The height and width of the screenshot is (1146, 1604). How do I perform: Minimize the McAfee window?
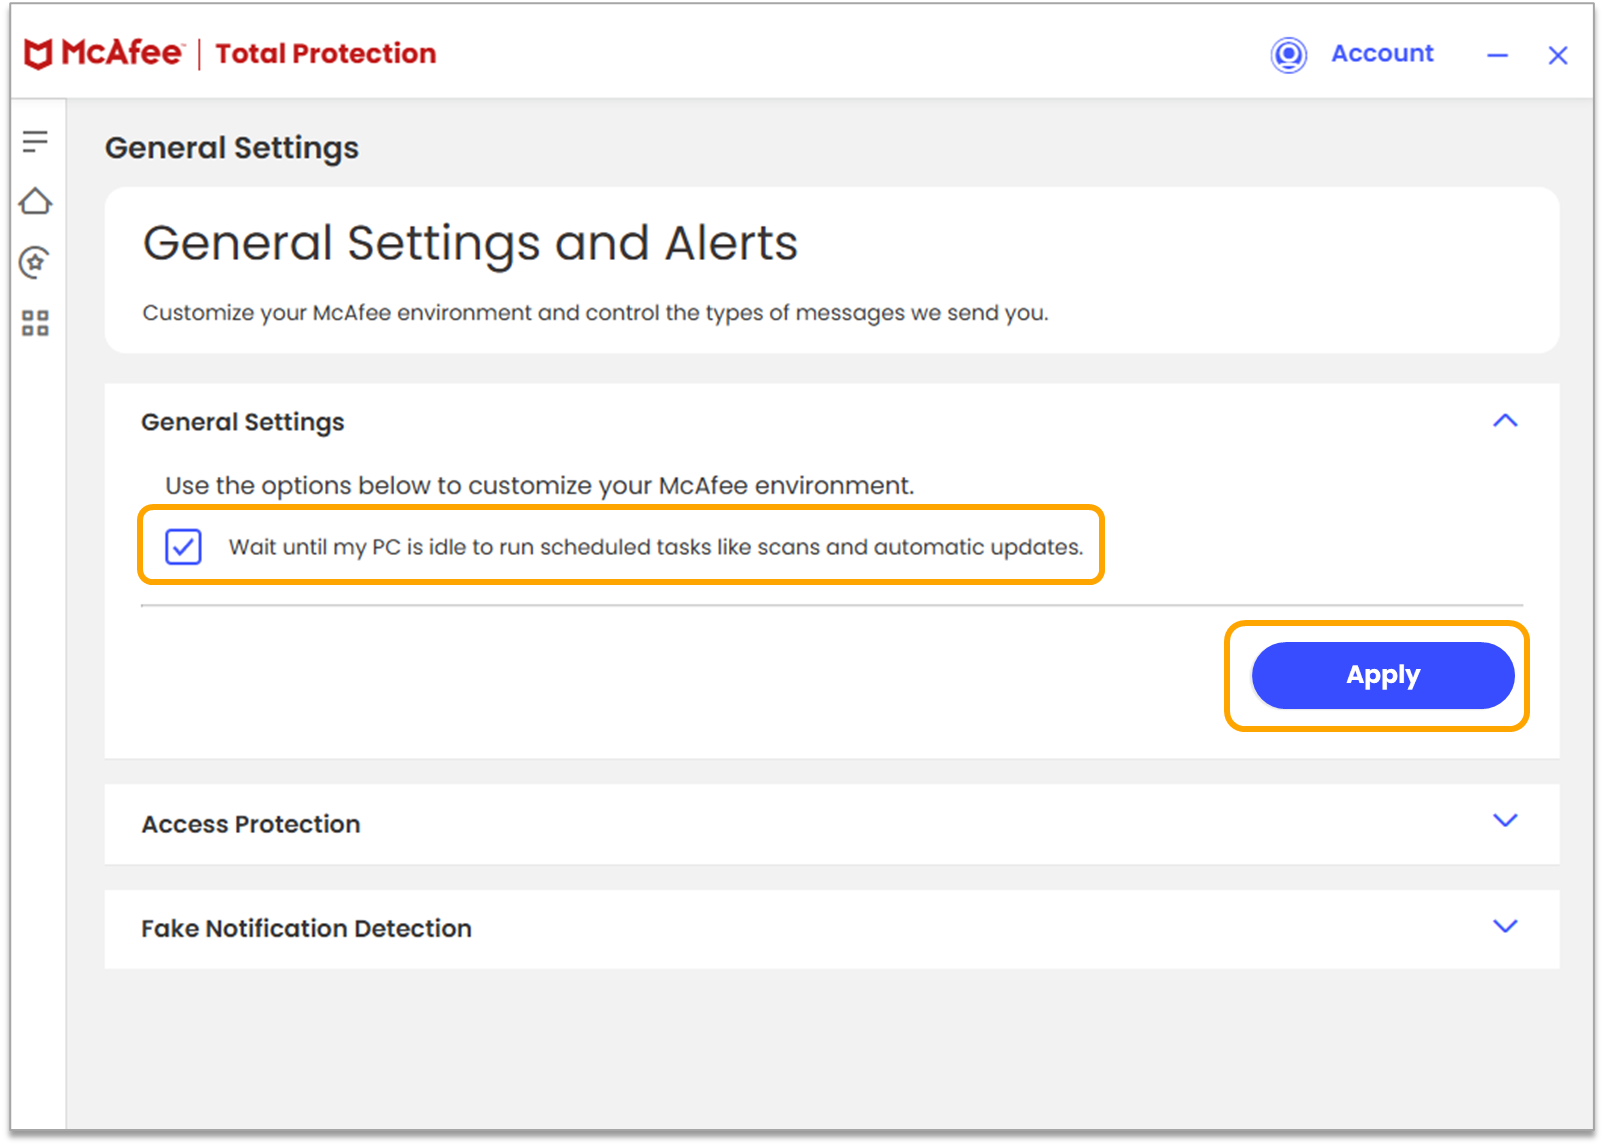tap(1497, 57)
